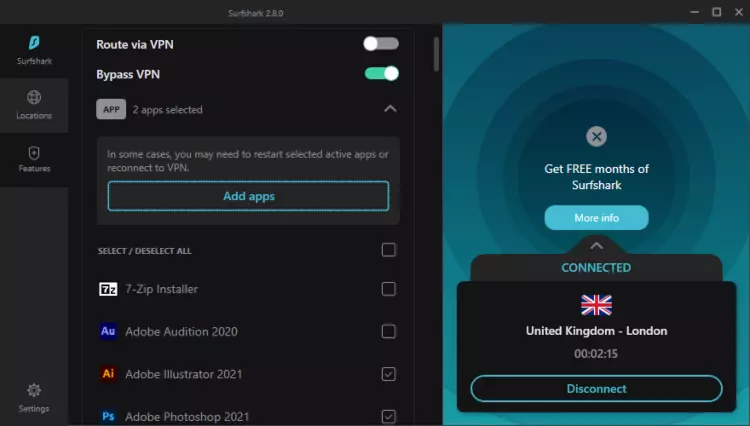The image size is (750, 426).
Task: Click the 7-Zip Installer app icon
Action: pyautogui.click(x=108, y=289)
